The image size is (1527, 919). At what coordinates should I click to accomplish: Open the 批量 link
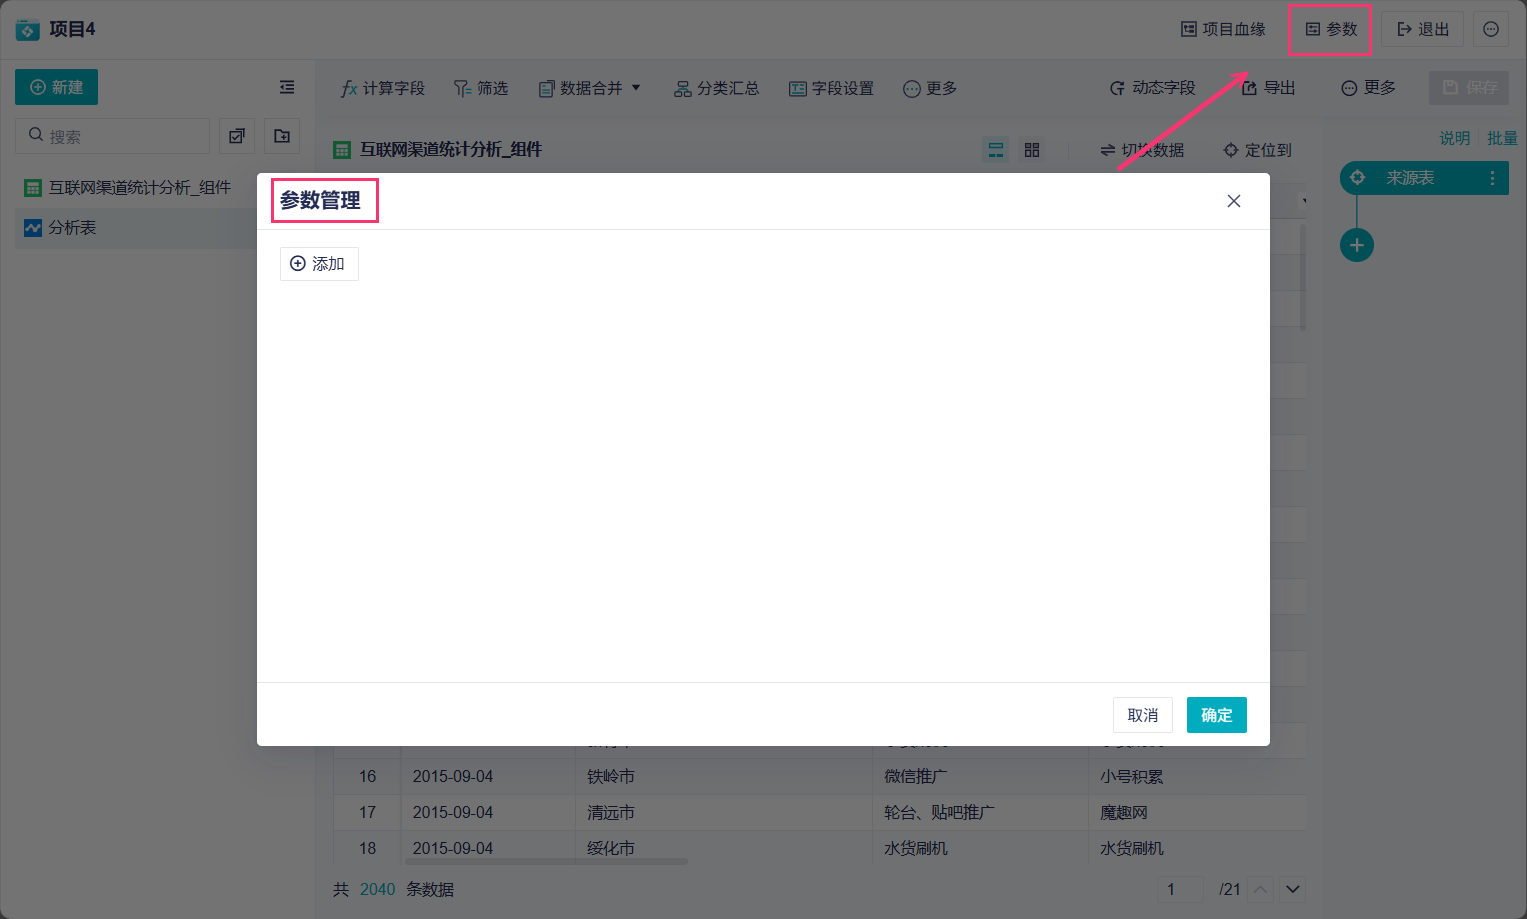coord(1502,138)
